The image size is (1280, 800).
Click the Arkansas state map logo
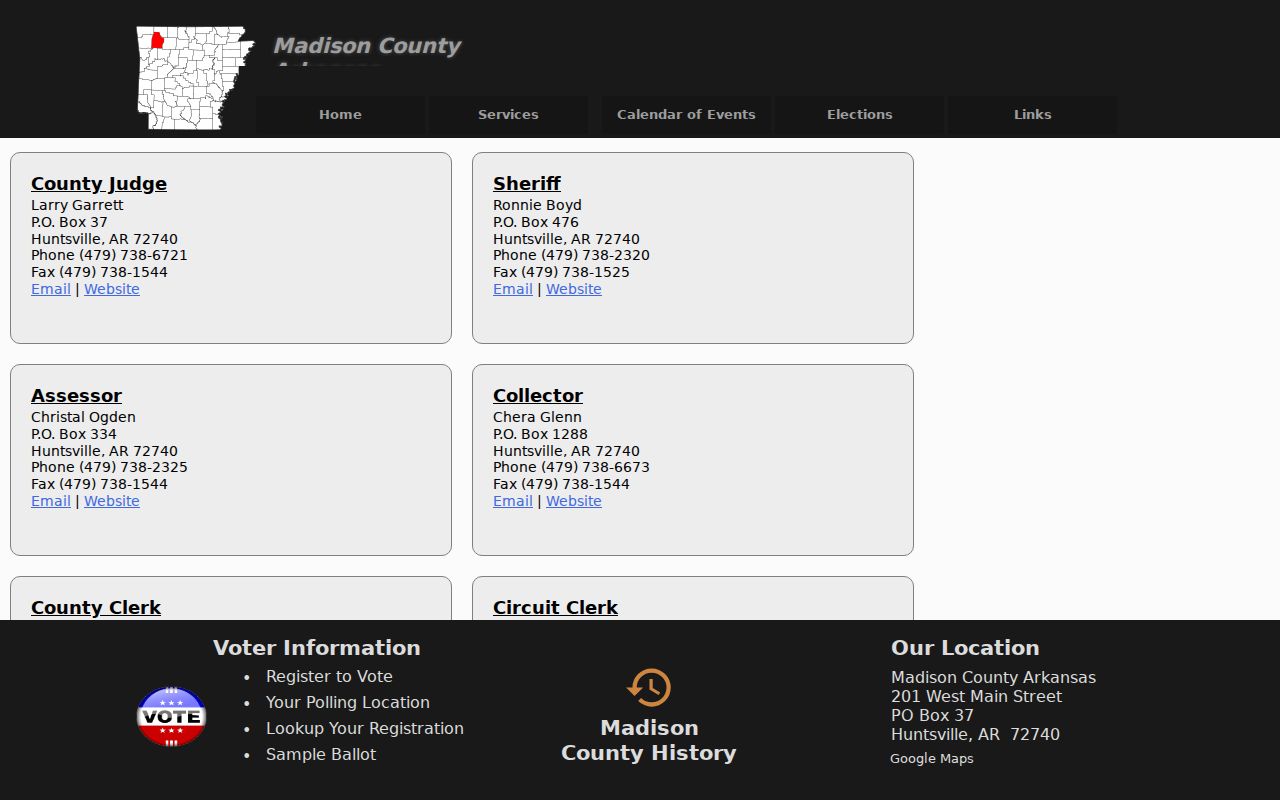pos(195,78)
